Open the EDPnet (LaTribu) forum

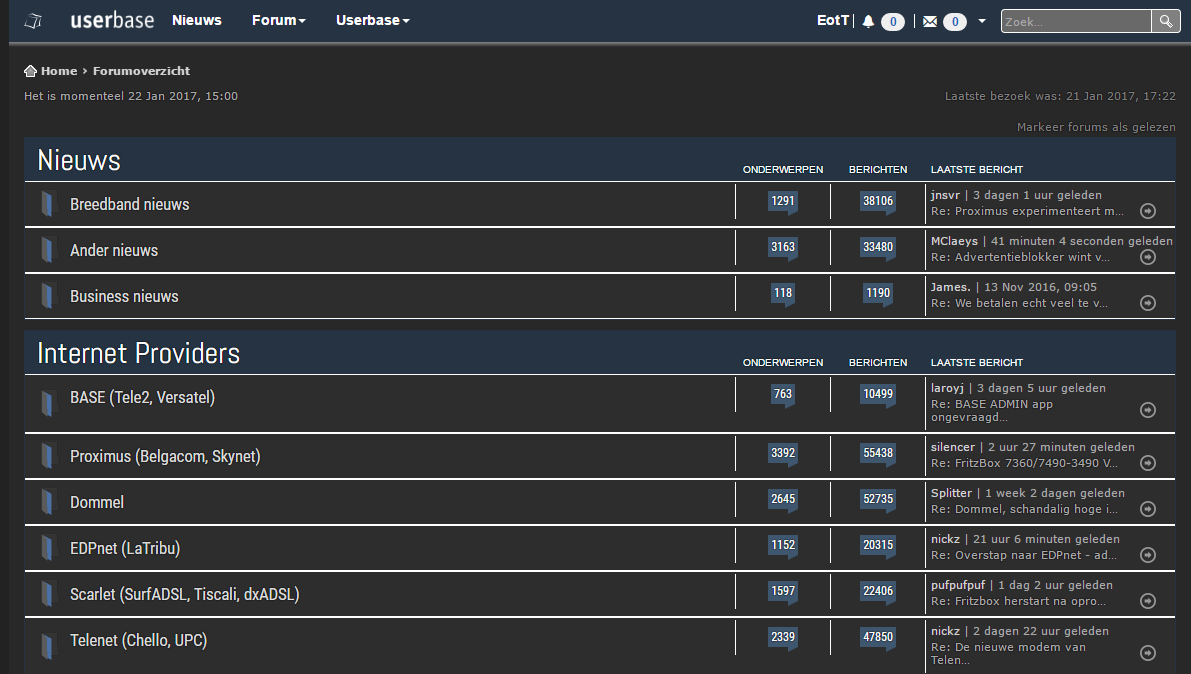(125, 549)
